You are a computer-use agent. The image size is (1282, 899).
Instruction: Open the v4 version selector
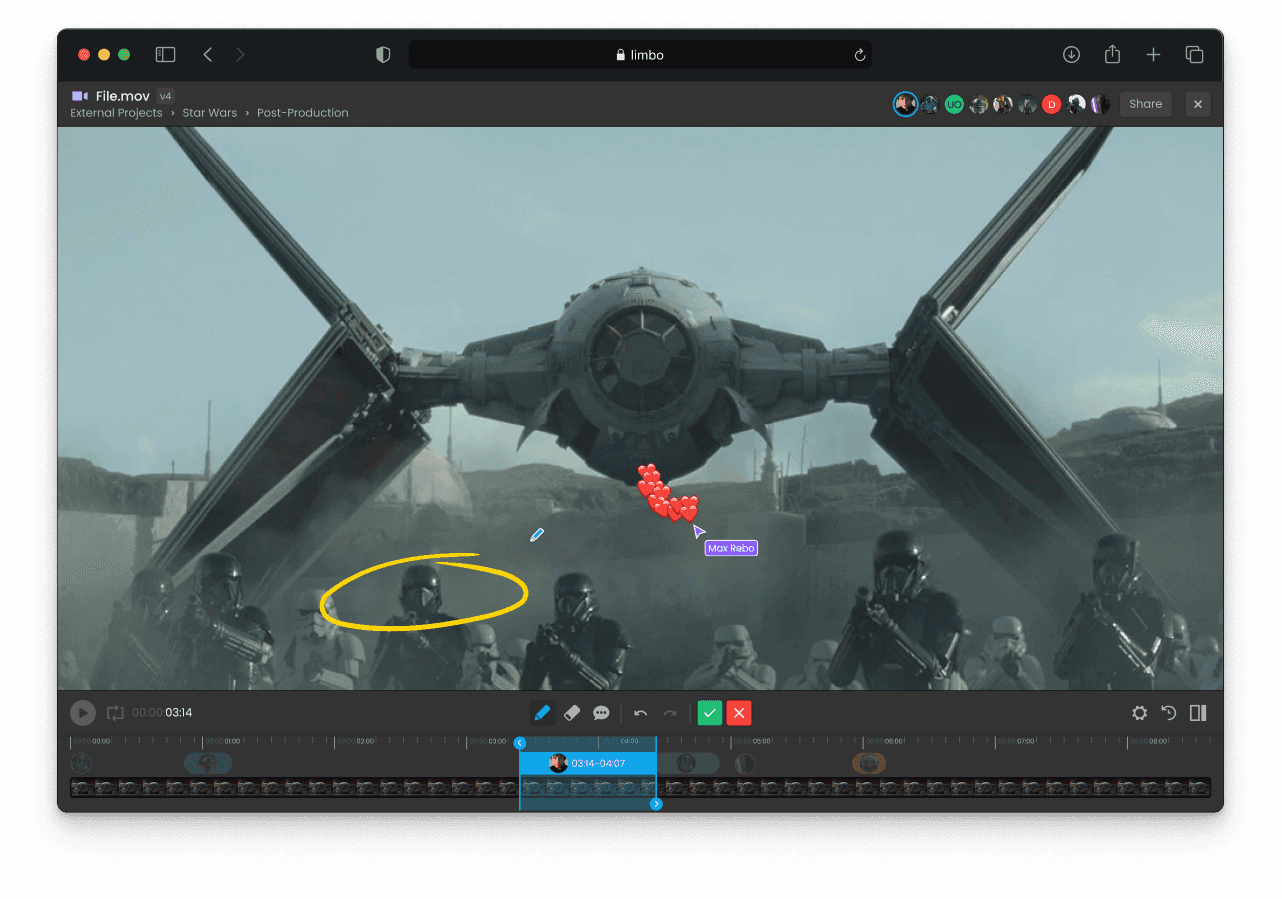166,96
